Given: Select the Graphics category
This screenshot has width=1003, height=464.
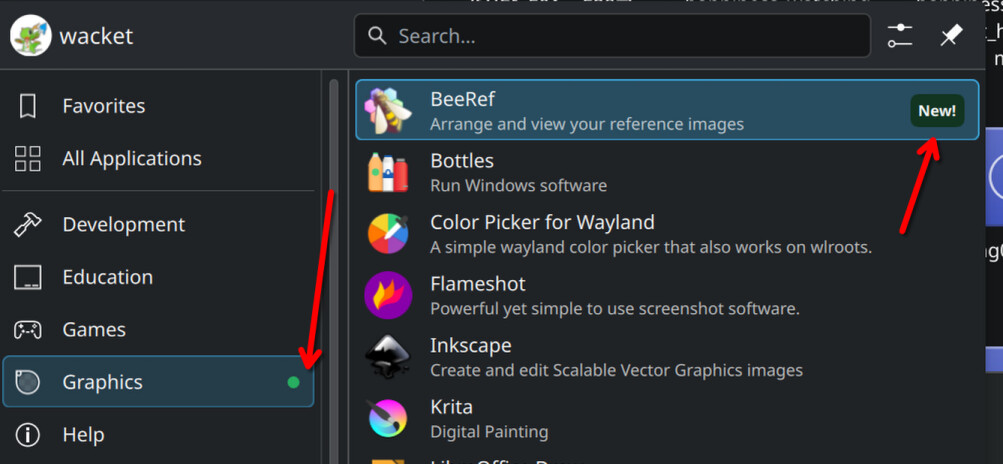Looking at the screenshot, I should click(102, 382).
